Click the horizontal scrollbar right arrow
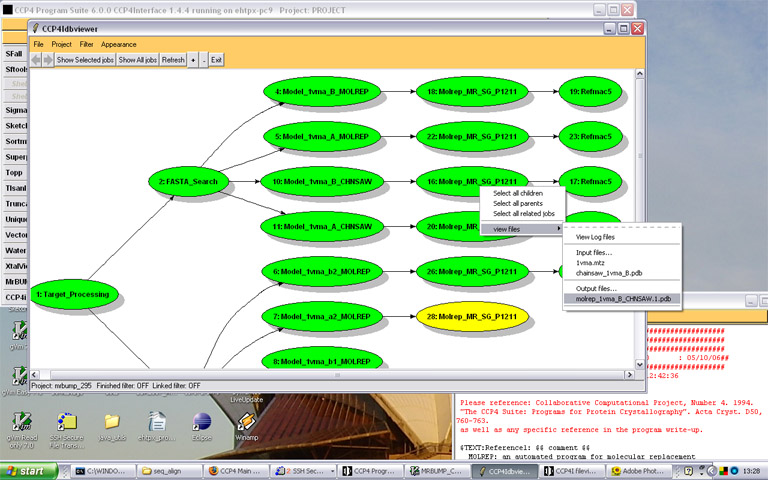The width and height of the screenshot is (768, 480). tap(630, 375)
